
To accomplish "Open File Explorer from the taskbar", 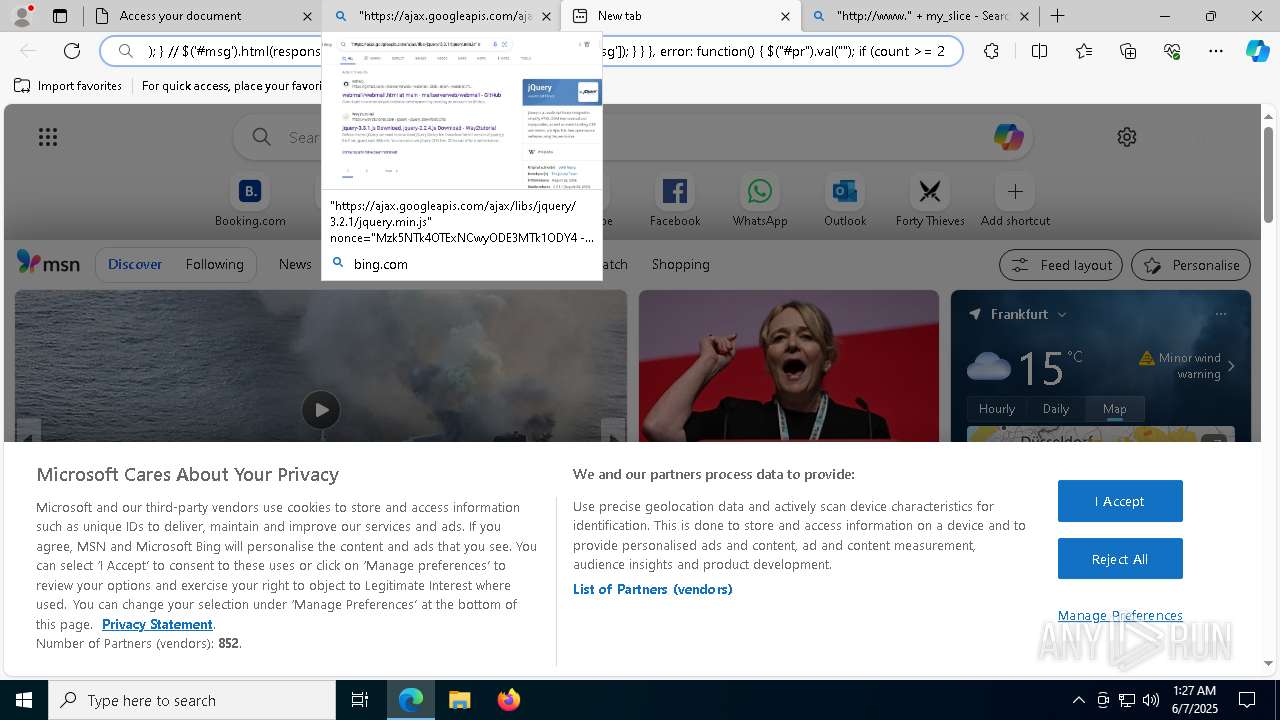I will click(459, 700).
